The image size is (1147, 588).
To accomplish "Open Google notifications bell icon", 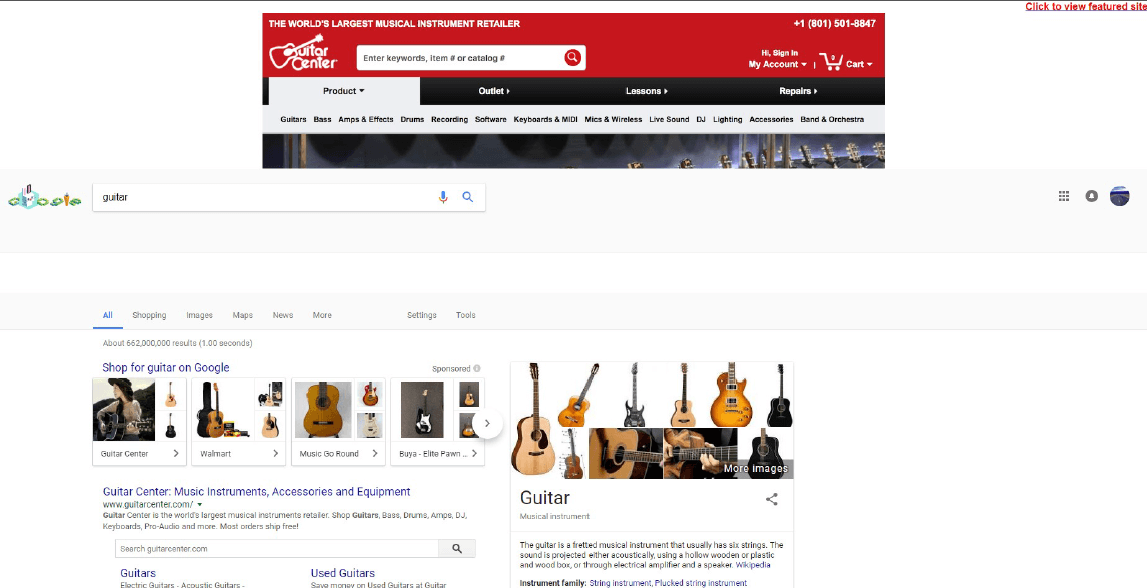I will pos(1091,196).
